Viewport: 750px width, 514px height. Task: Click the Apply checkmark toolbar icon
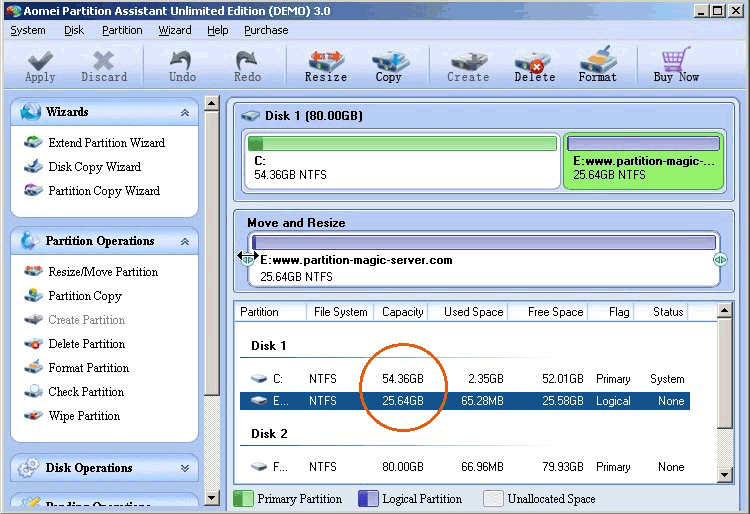click(x=40, y=61)
